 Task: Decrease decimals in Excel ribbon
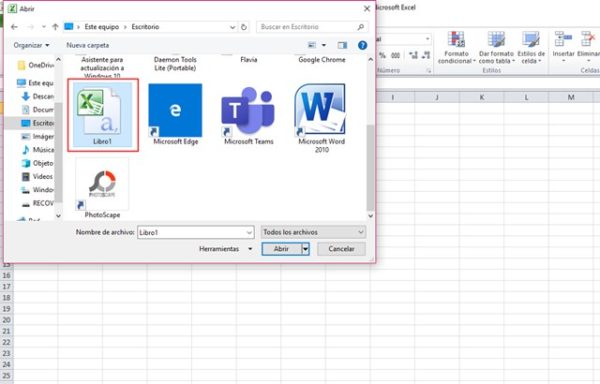[426, 55]
